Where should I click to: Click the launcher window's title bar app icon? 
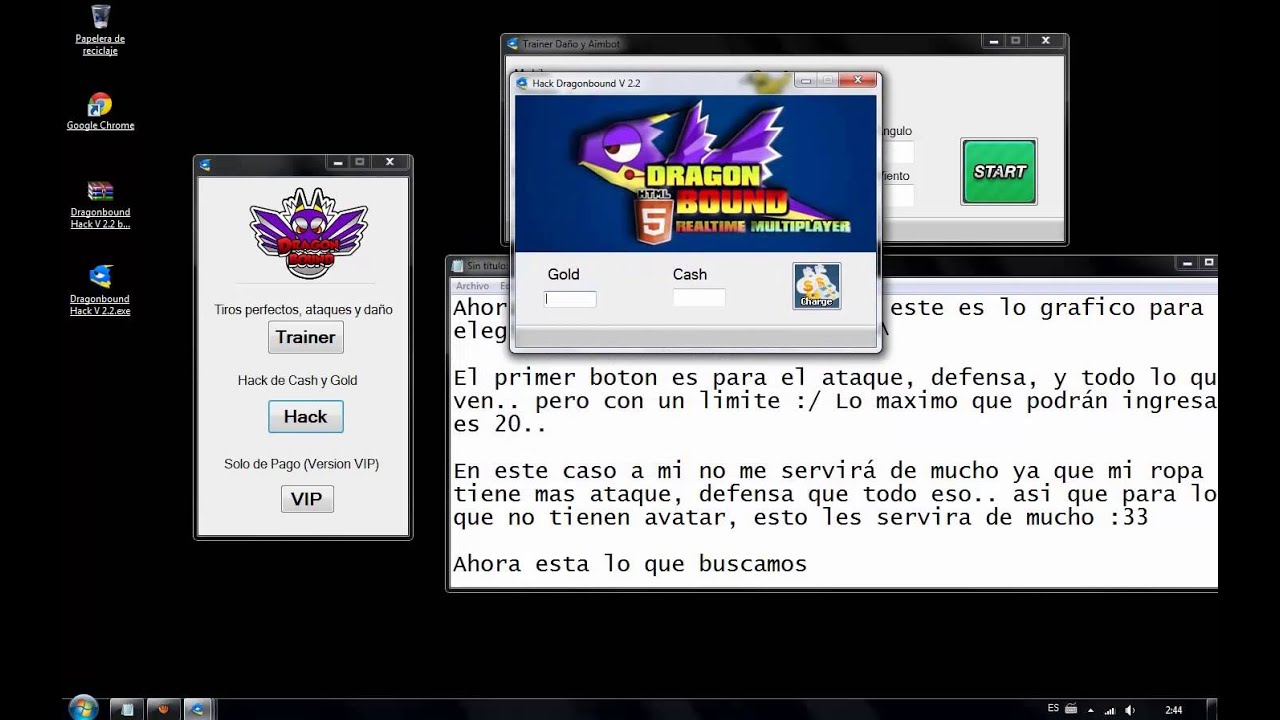coord(206,165)
